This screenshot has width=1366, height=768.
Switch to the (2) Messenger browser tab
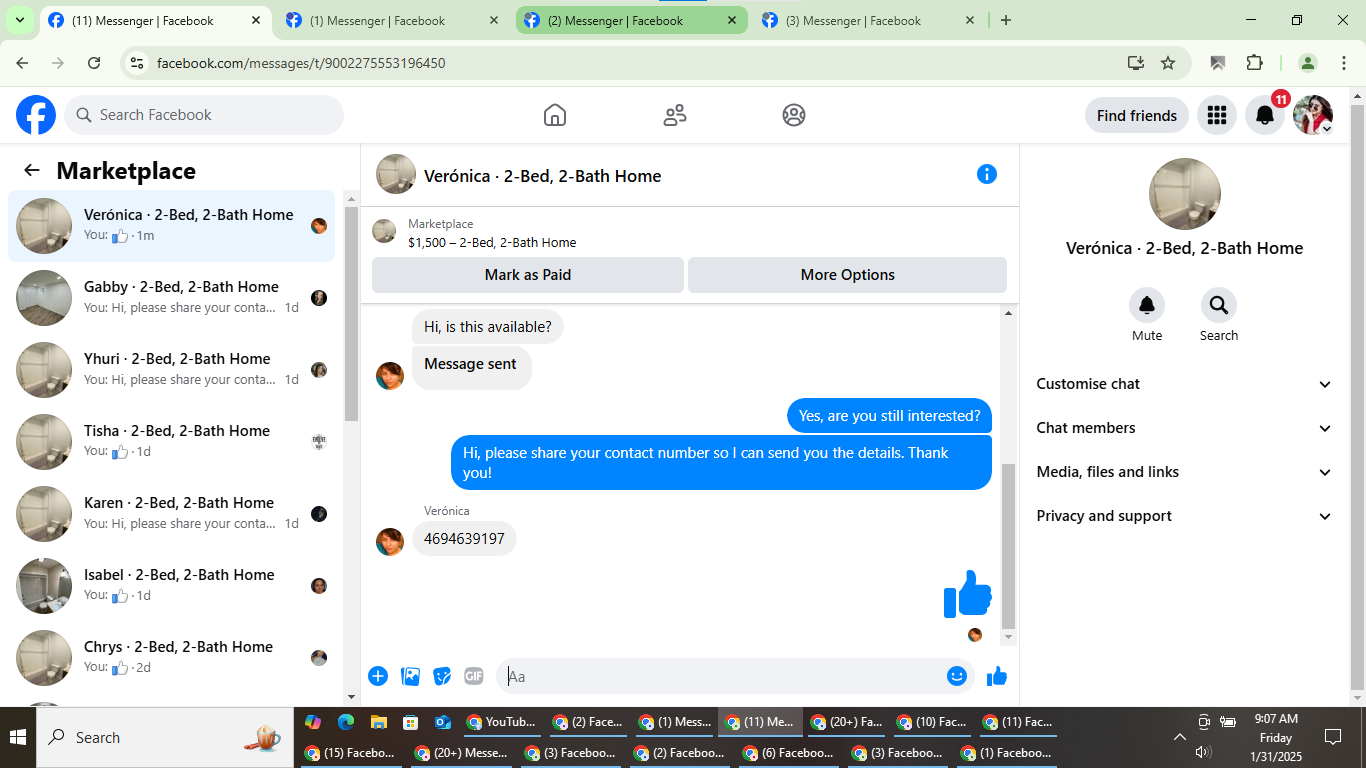coord(631,20)
